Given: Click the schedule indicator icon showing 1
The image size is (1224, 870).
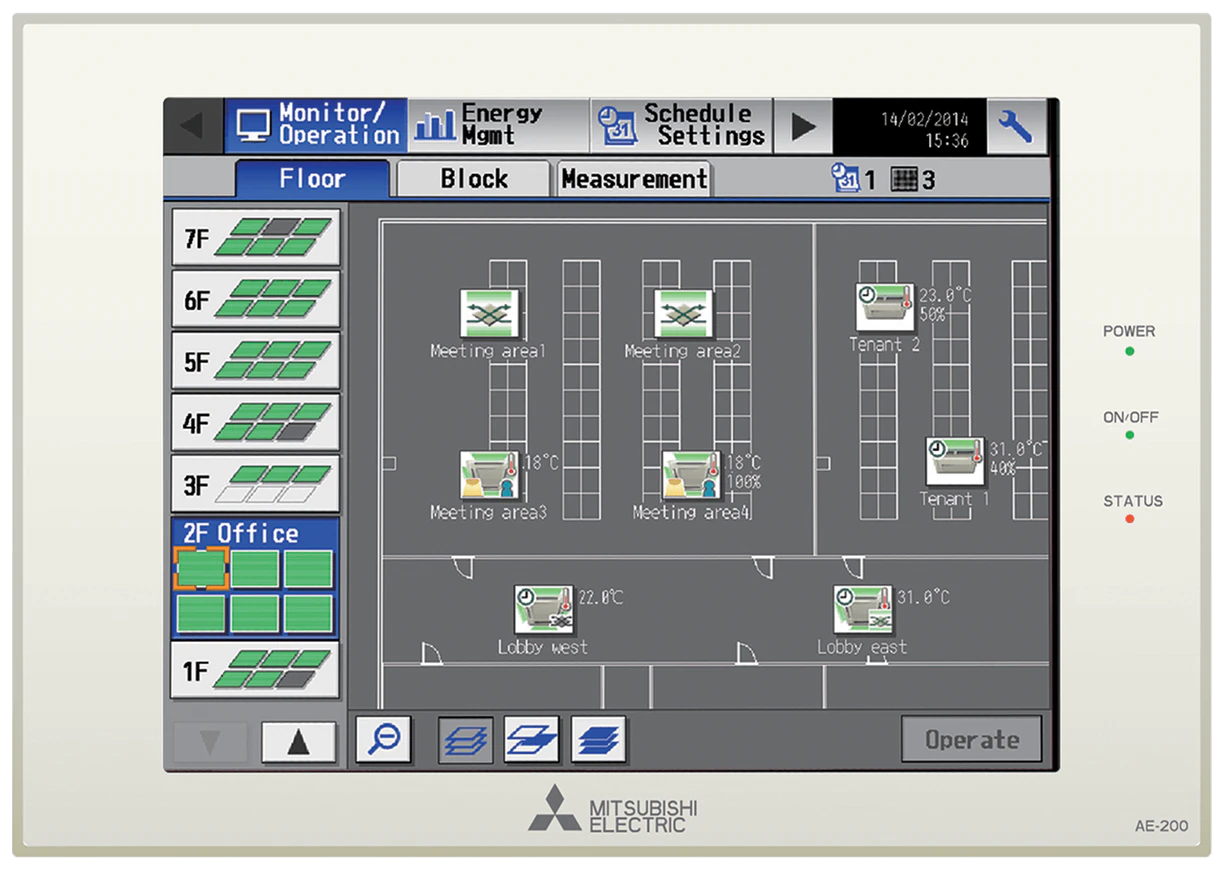Looking at the screenshot, I should 845,179.
